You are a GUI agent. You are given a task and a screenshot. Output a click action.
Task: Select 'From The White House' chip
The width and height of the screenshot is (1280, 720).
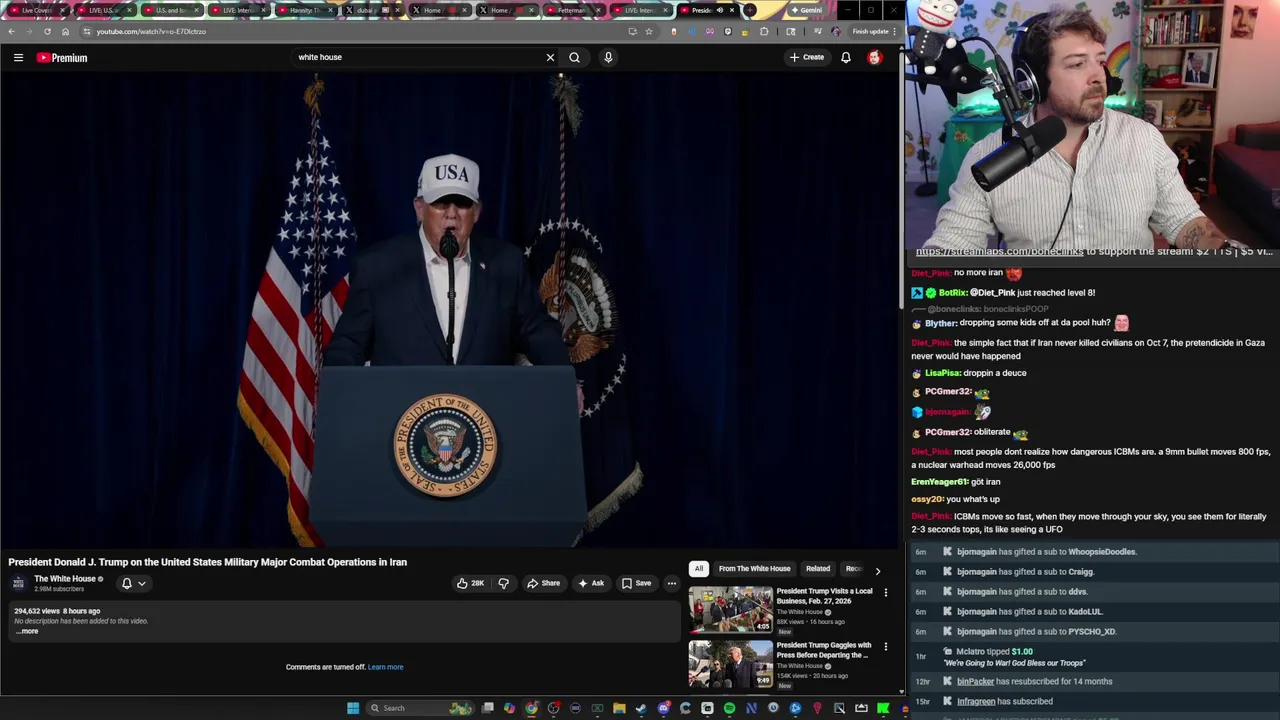tap(754, 568)
